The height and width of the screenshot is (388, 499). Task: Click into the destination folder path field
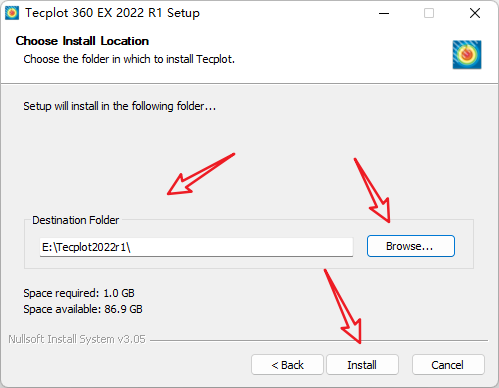(196, 247)
